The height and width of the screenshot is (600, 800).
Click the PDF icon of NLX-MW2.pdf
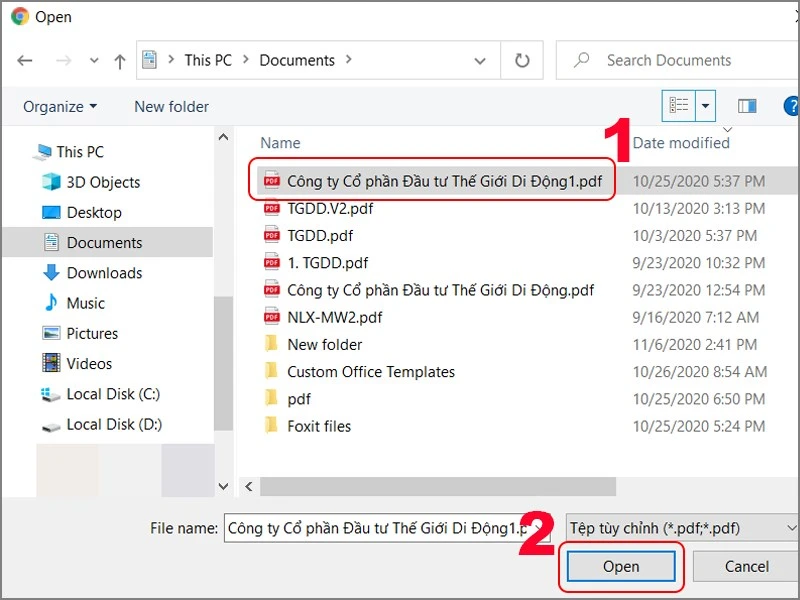click(x=271, y=317)
